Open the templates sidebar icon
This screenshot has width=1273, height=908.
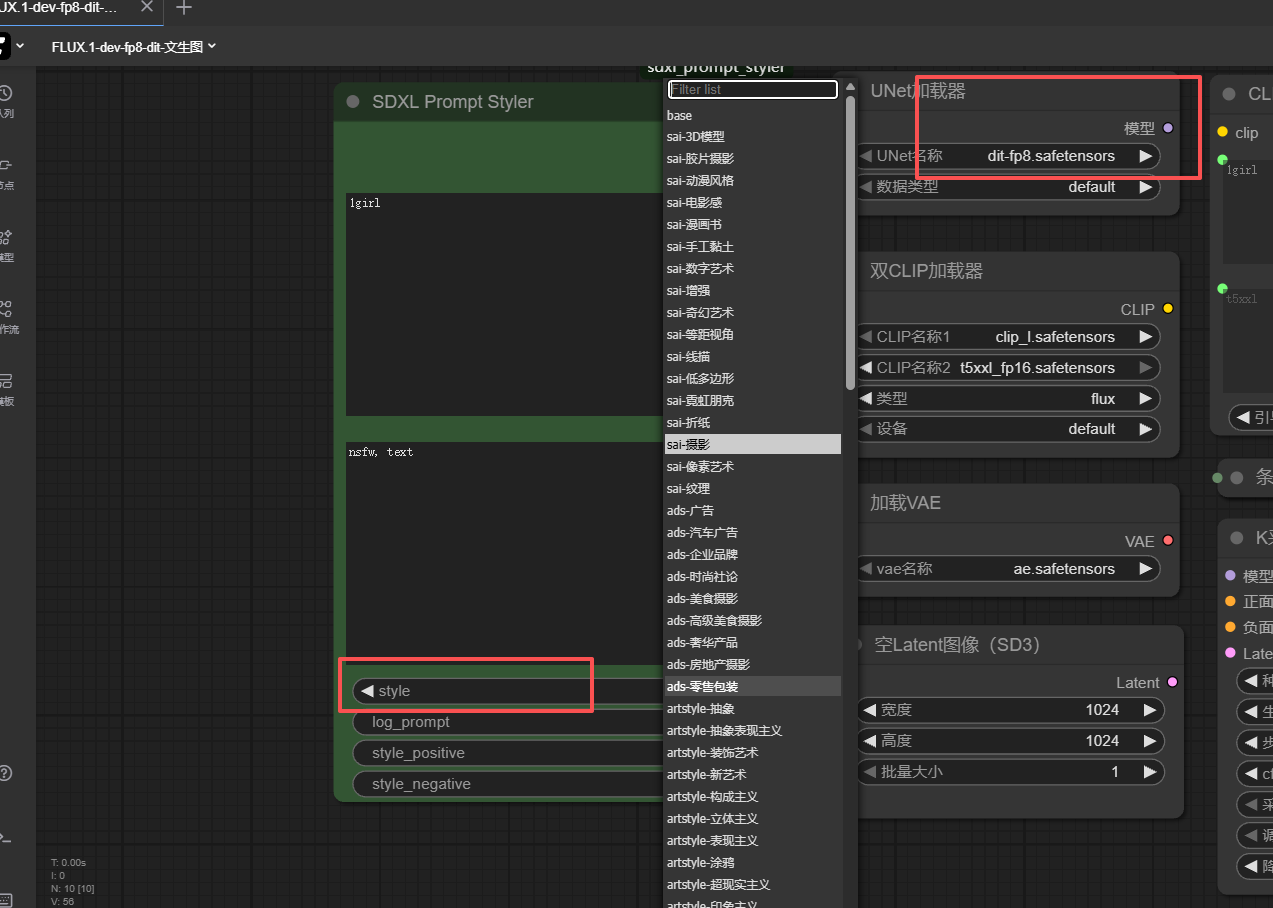point(6,385)
